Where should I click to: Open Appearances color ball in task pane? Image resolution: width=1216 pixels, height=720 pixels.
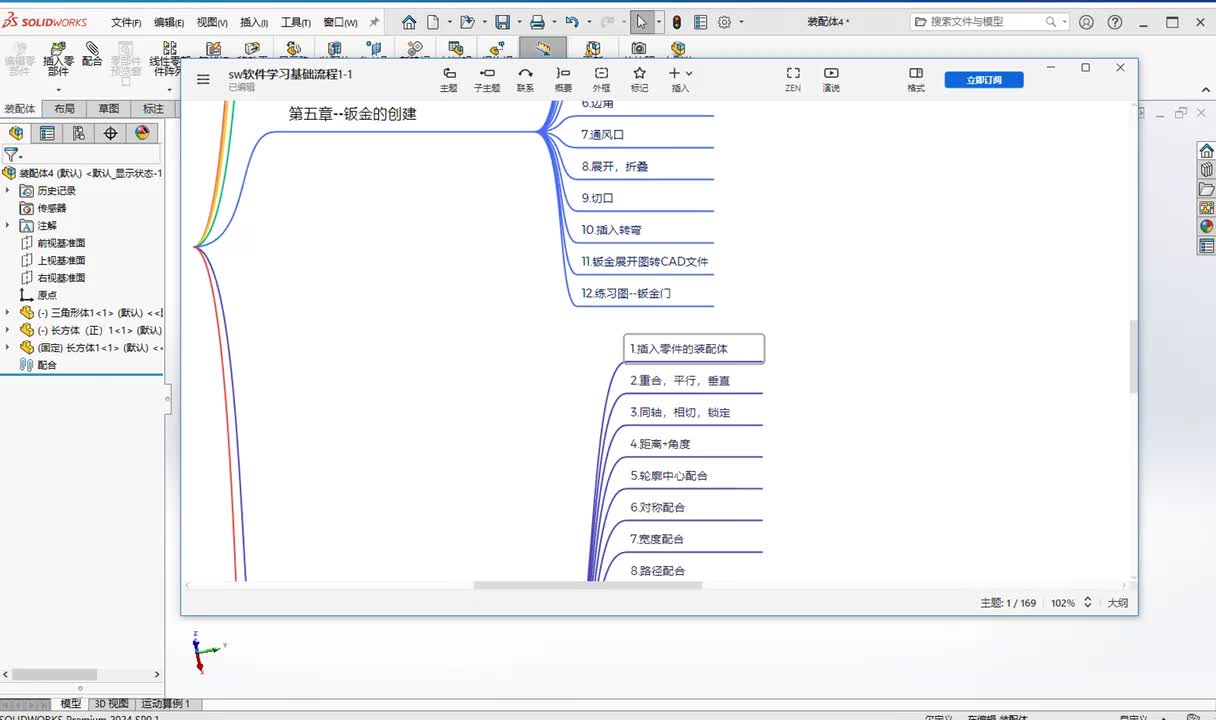pyautogui.click(x=1206, y=227)
